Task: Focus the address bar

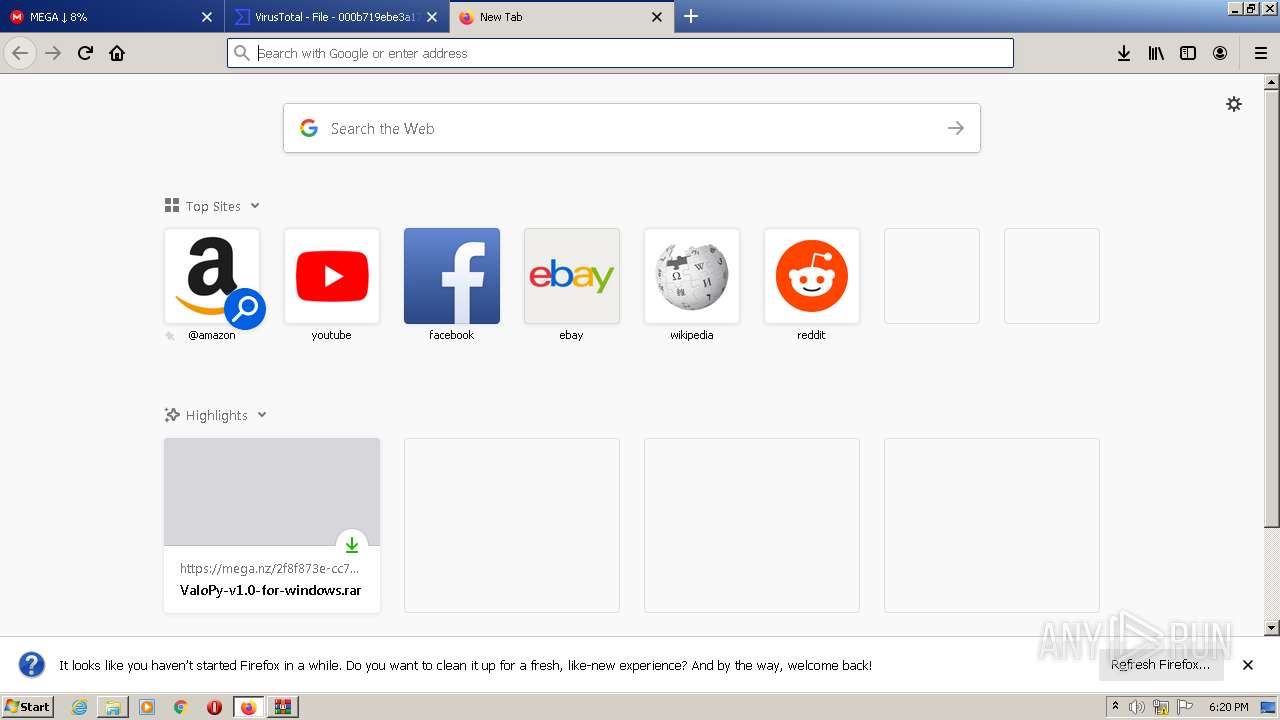Action: pos(620,53)
